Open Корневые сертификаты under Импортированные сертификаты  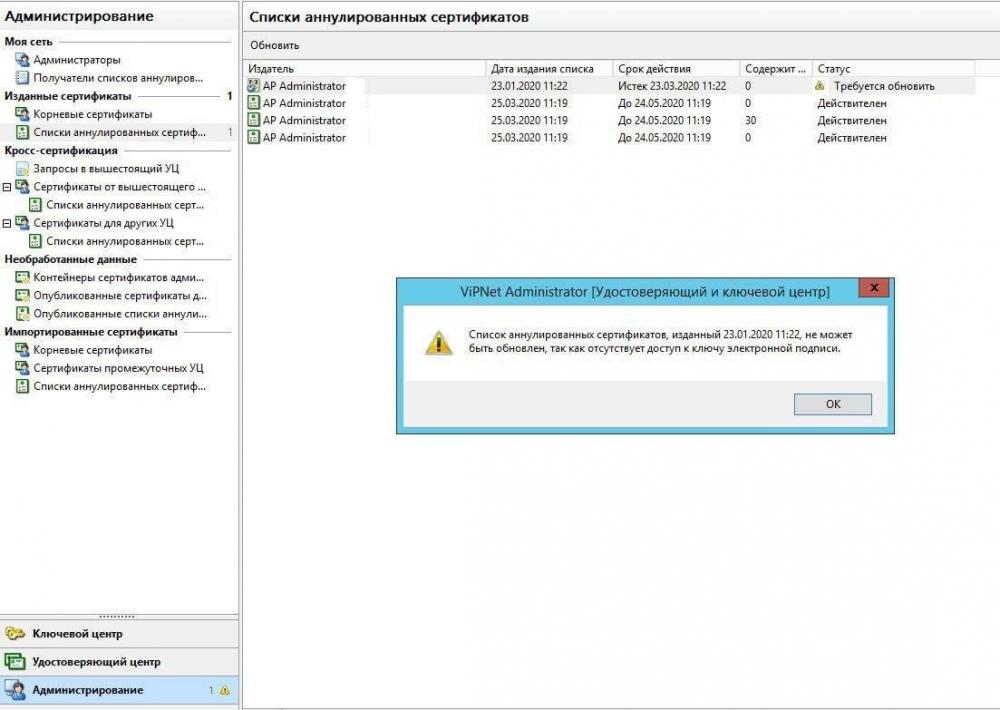click(x=92, y=350)
